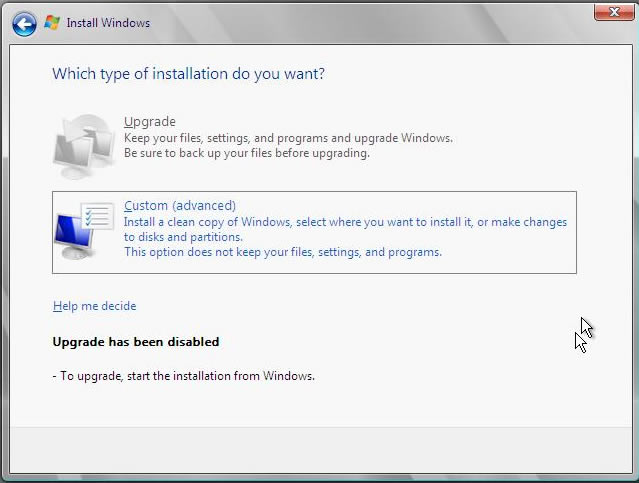Select the Upgrade option title

pos(149,122)
